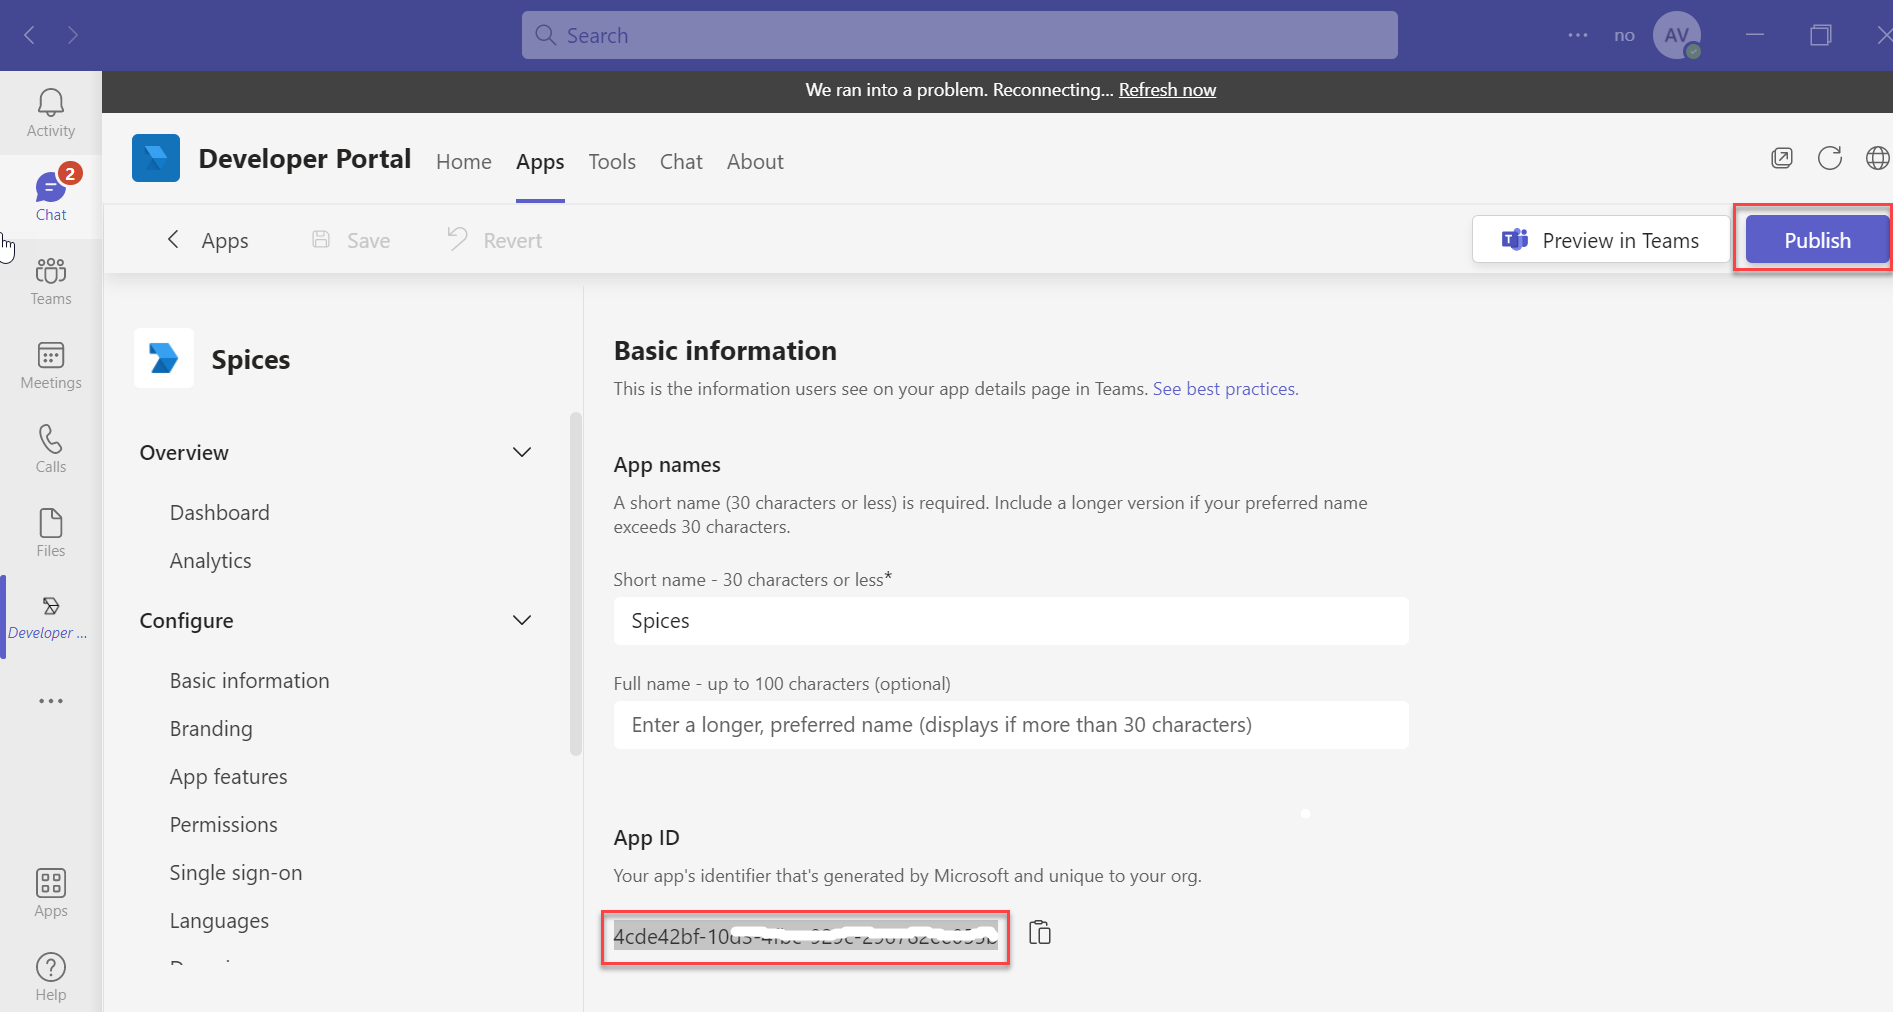This screenshot has width=1893, height=1012.
Task: Open the Help question mark icon
Action: (x=50, y=977)
